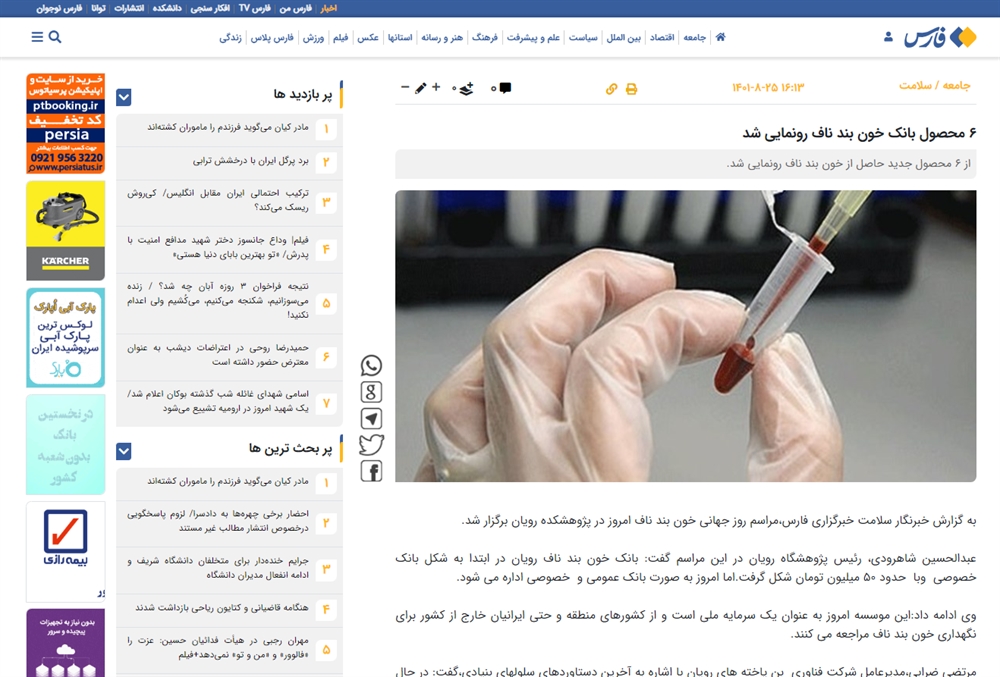This screenshot has height=677, width=1000.
Task: Click the article's main blood sample image
Action: [686, 336]
